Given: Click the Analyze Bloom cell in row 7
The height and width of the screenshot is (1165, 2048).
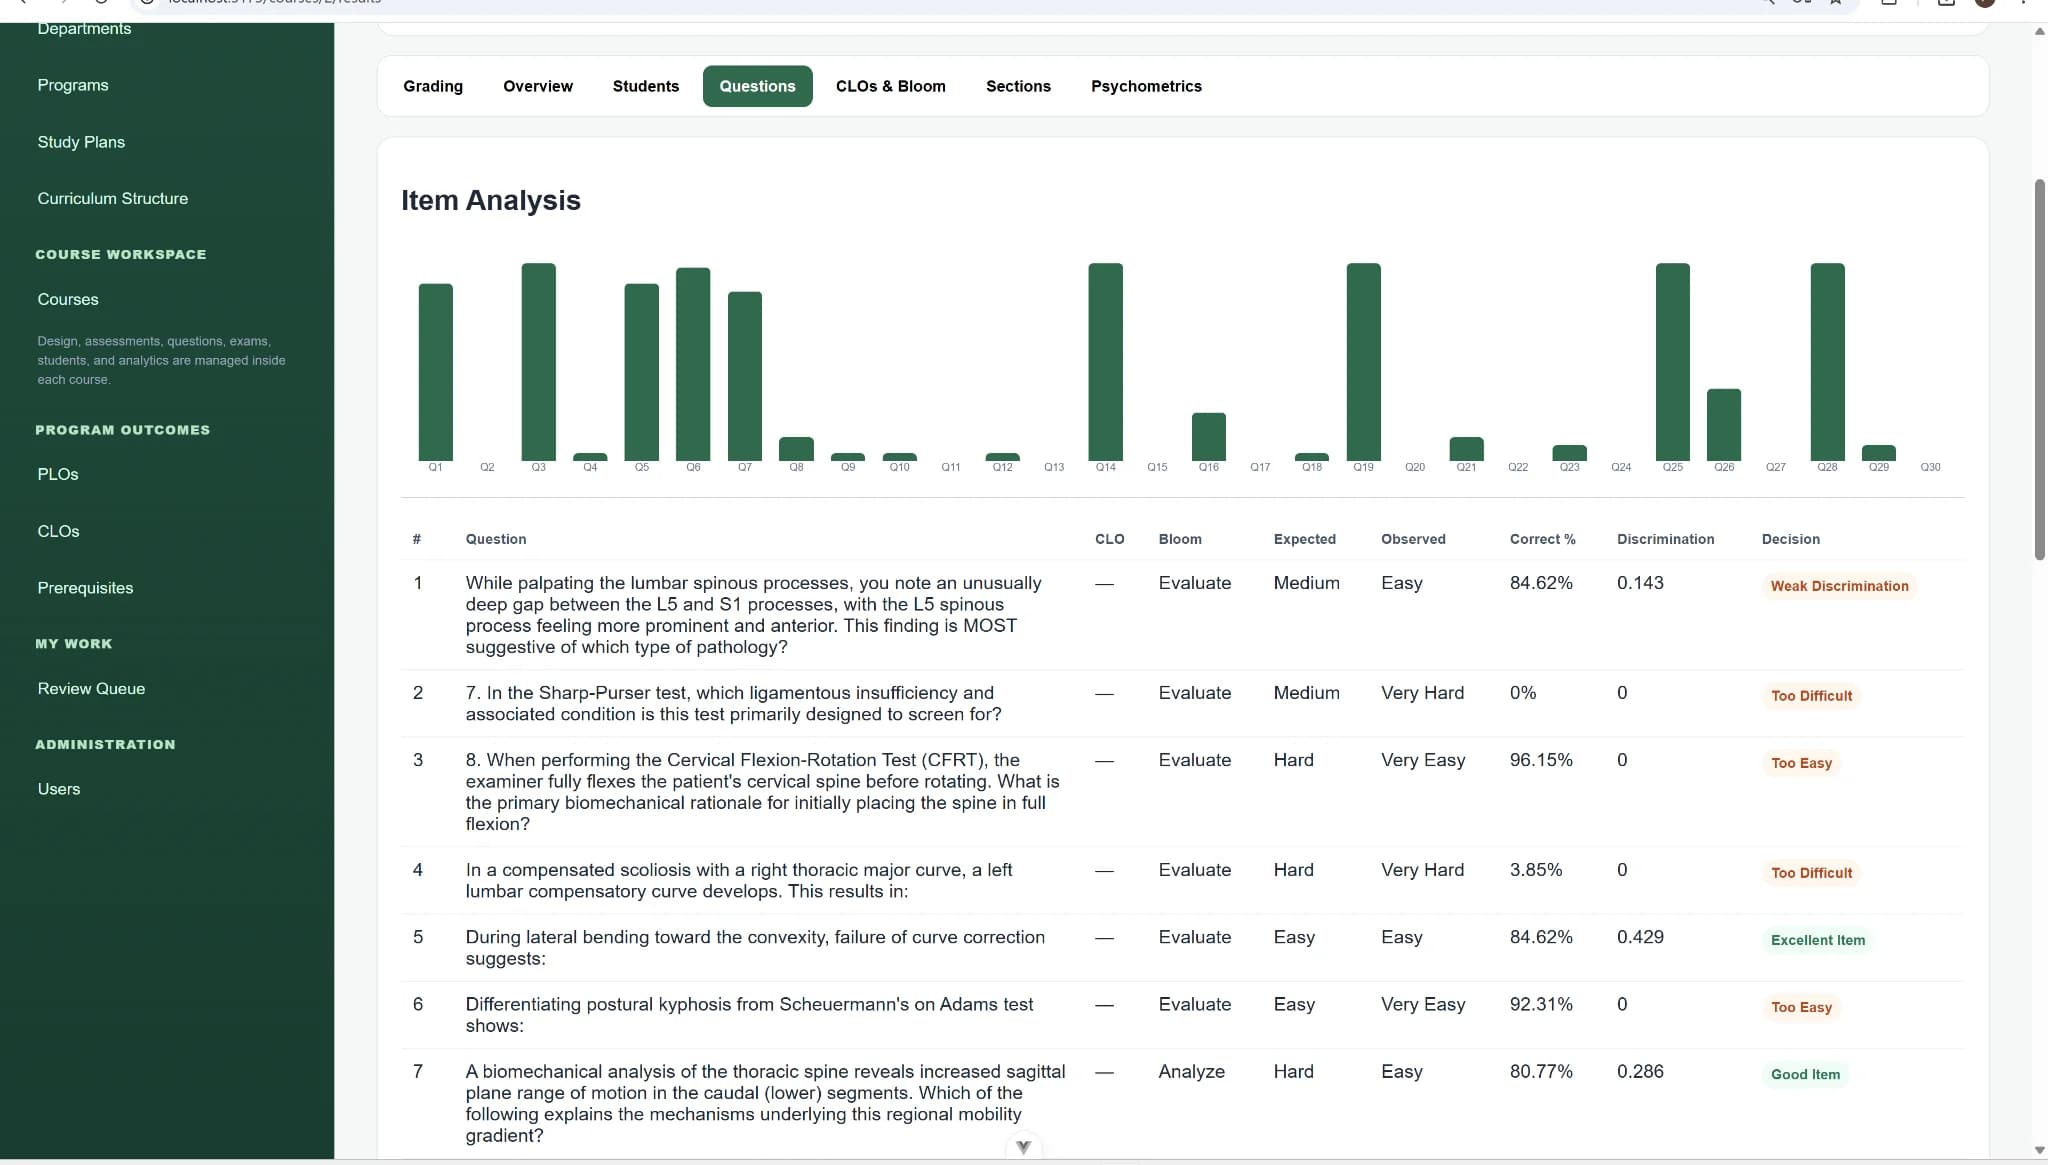Looking at the screenshot, I should 1191,1071.
